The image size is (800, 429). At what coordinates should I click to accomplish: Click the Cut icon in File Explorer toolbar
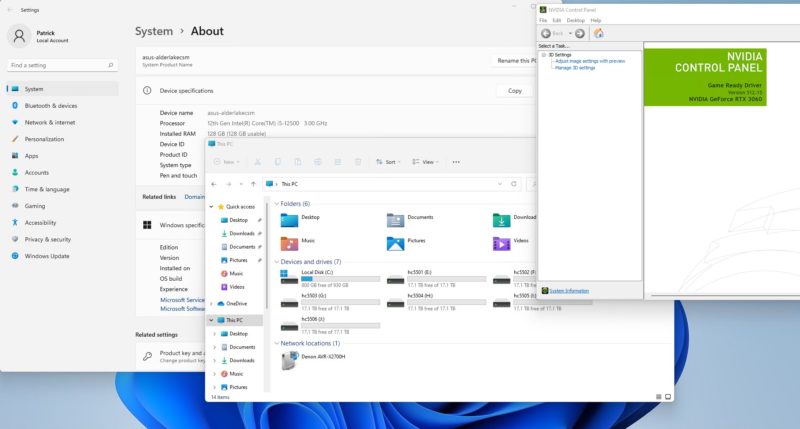pyautogui.click(x=258, y=162)
